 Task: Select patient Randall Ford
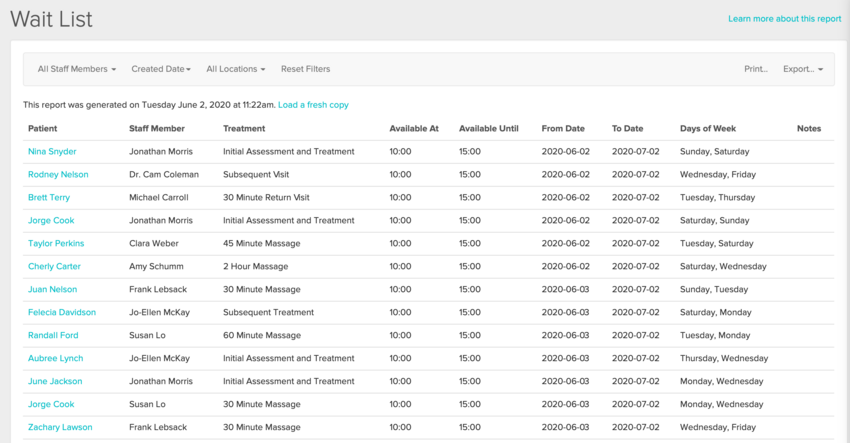pyautogui.click(x=53, y=336)
